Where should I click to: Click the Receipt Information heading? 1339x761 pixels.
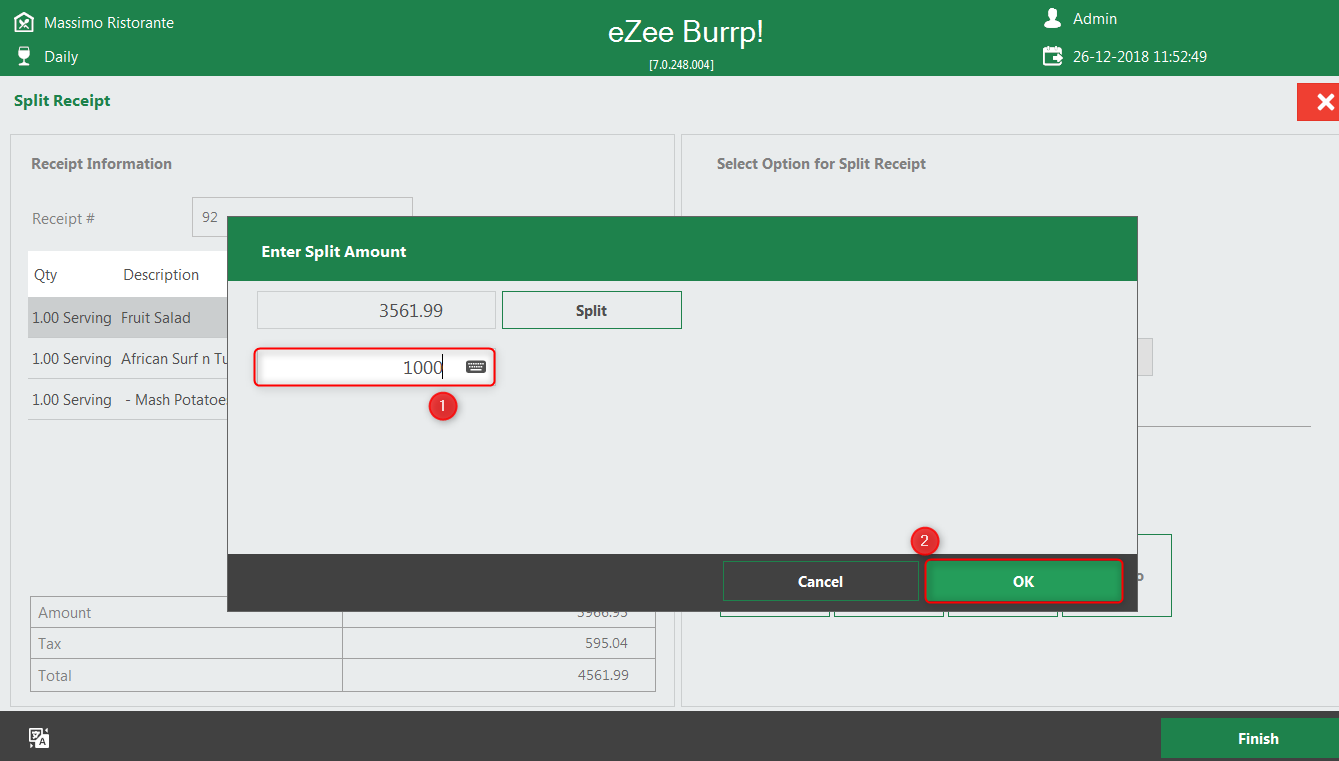[x=101, y=163]
